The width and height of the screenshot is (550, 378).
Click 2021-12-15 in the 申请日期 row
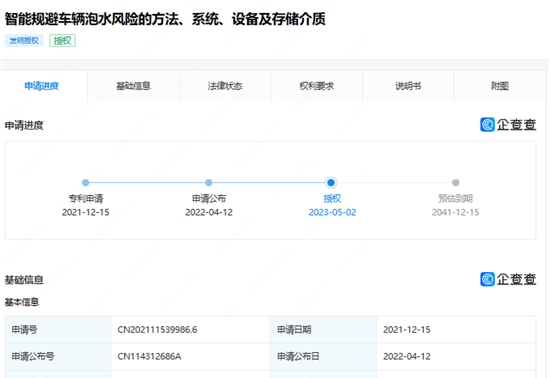click(407, 330)
